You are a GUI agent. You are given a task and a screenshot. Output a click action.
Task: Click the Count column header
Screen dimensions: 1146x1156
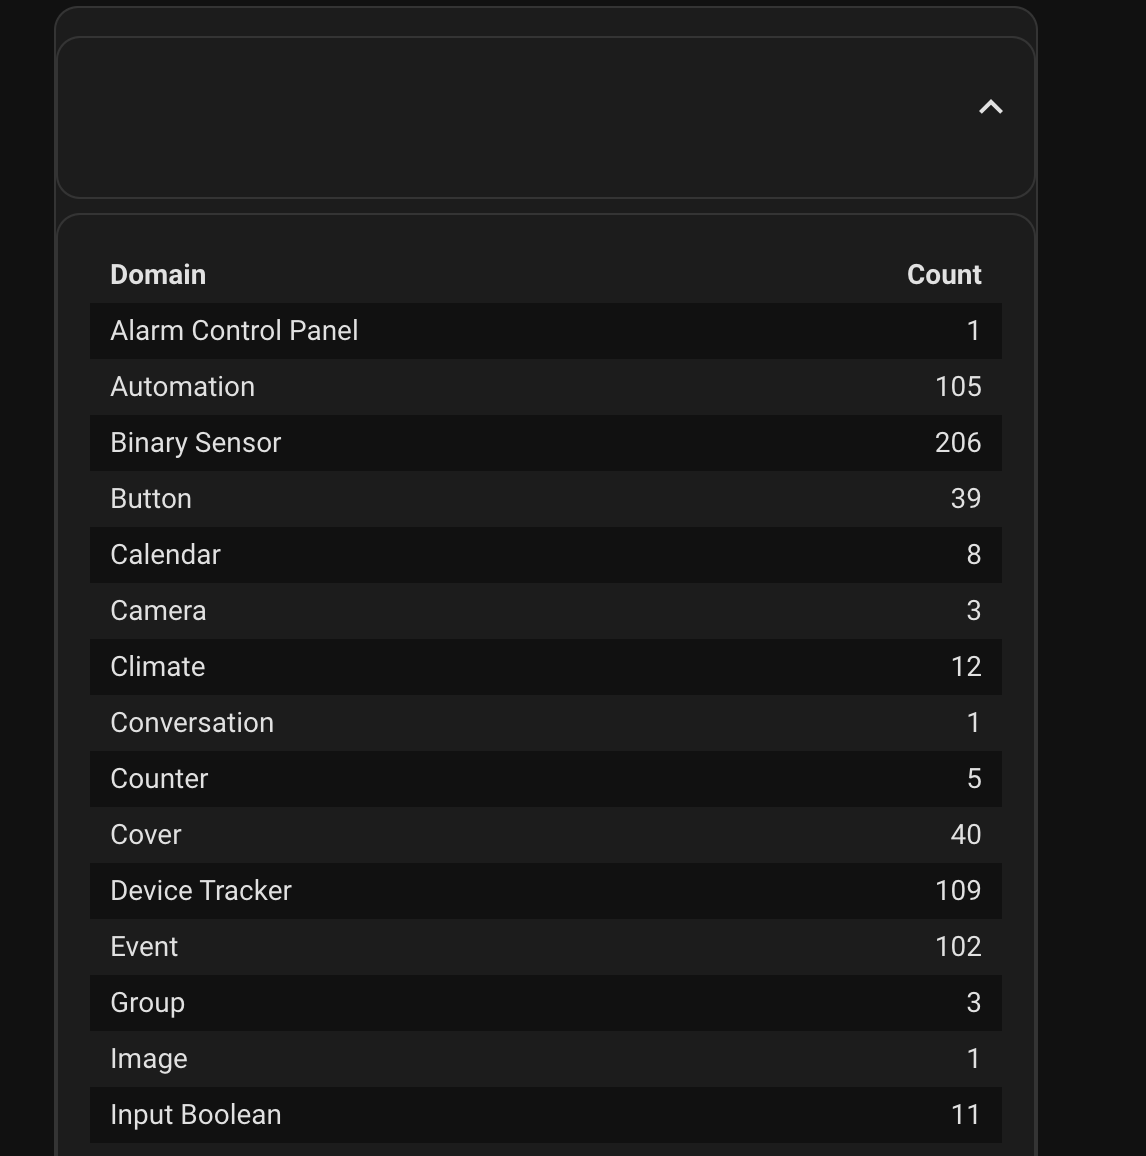(x=944, y=275)
